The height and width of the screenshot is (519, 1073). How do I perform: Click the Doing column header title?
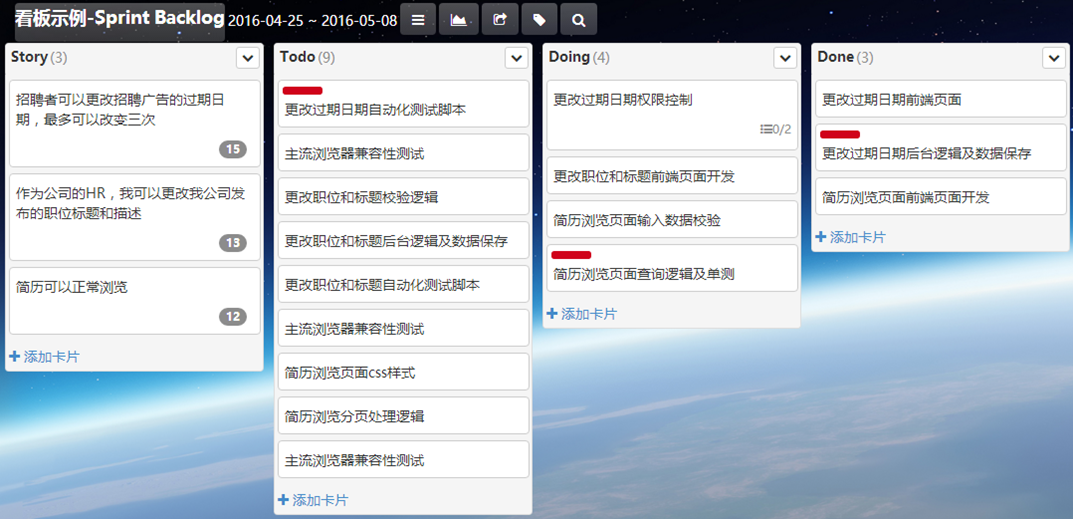click(x=569, y=58)
